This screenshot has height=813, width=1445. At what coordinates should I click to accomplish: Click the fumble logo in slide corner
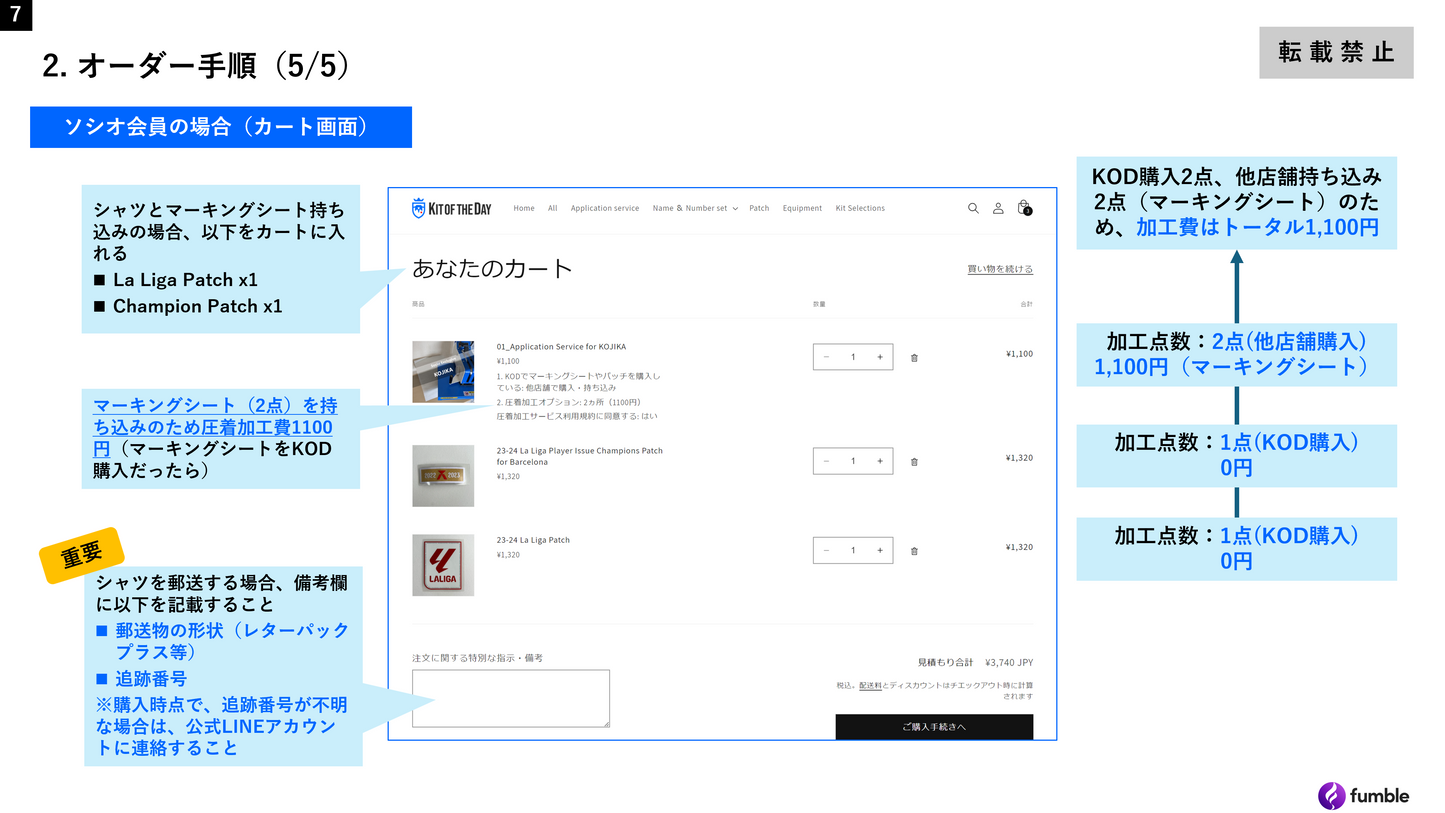pyautogui.click(x=1364, y=795)
